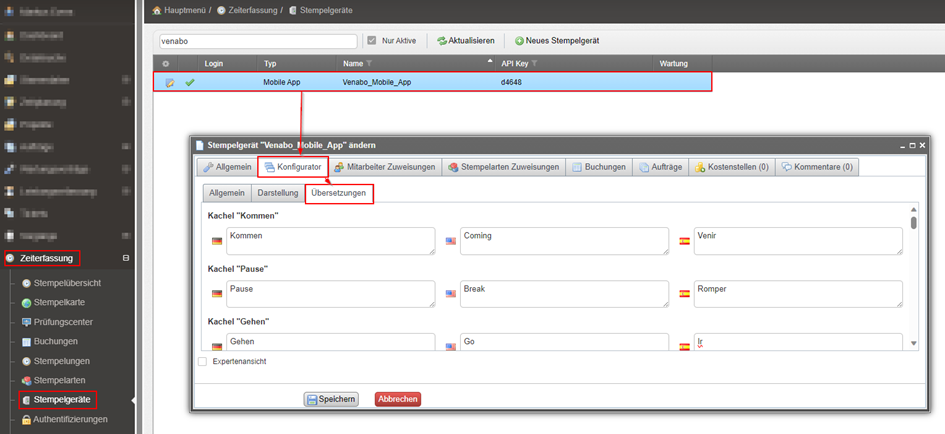Click the English translation field containing Coming
Viewport: 945px width, 434px height.
coord(563,241)
